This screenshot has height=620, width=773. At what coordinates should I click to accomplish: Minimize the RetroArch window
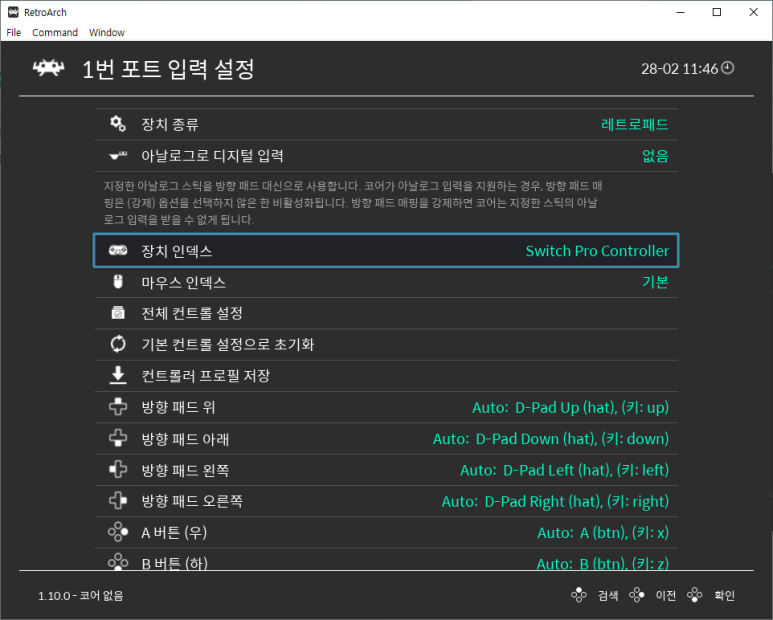click(x=681, y=12)
